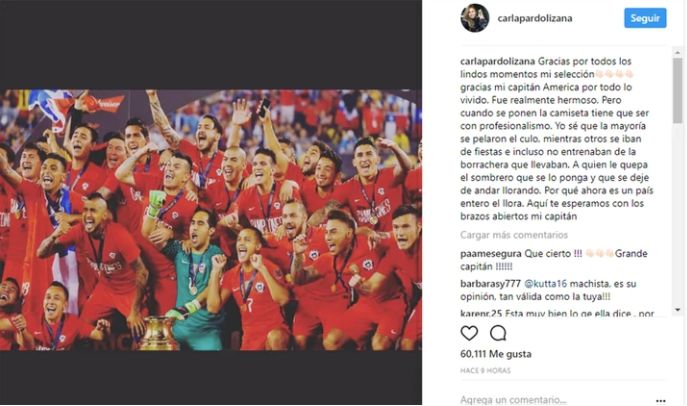Open the @kutta16 mention link
This screenshot has width=687, height=406.
(545, 284)
